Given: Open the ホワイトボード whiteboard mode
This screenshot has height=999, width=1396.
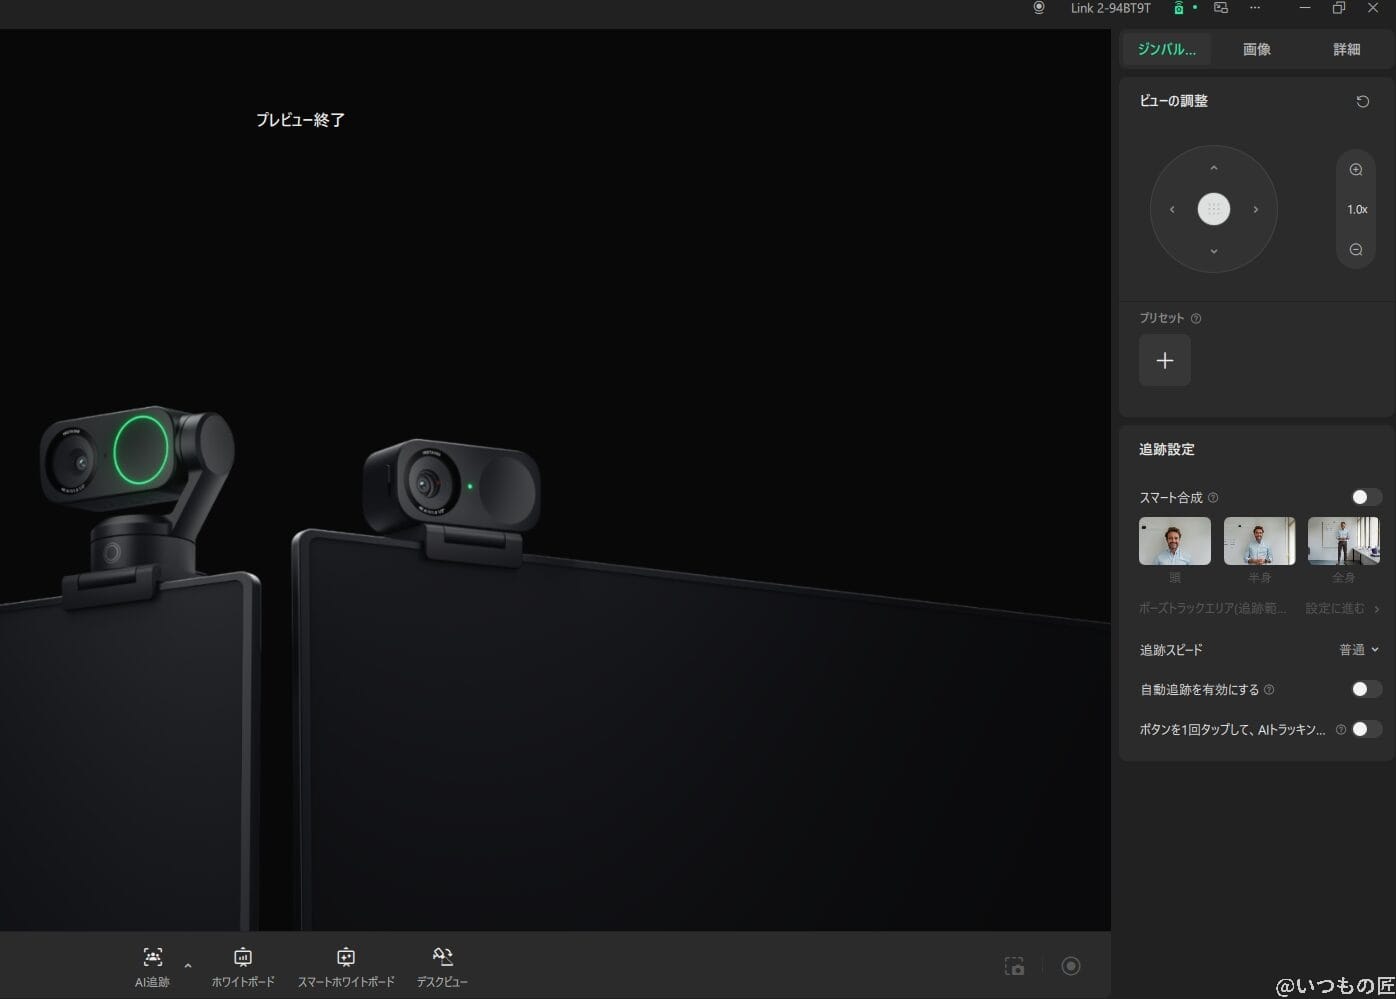Looking at the screenshot, I should point(242,957).
